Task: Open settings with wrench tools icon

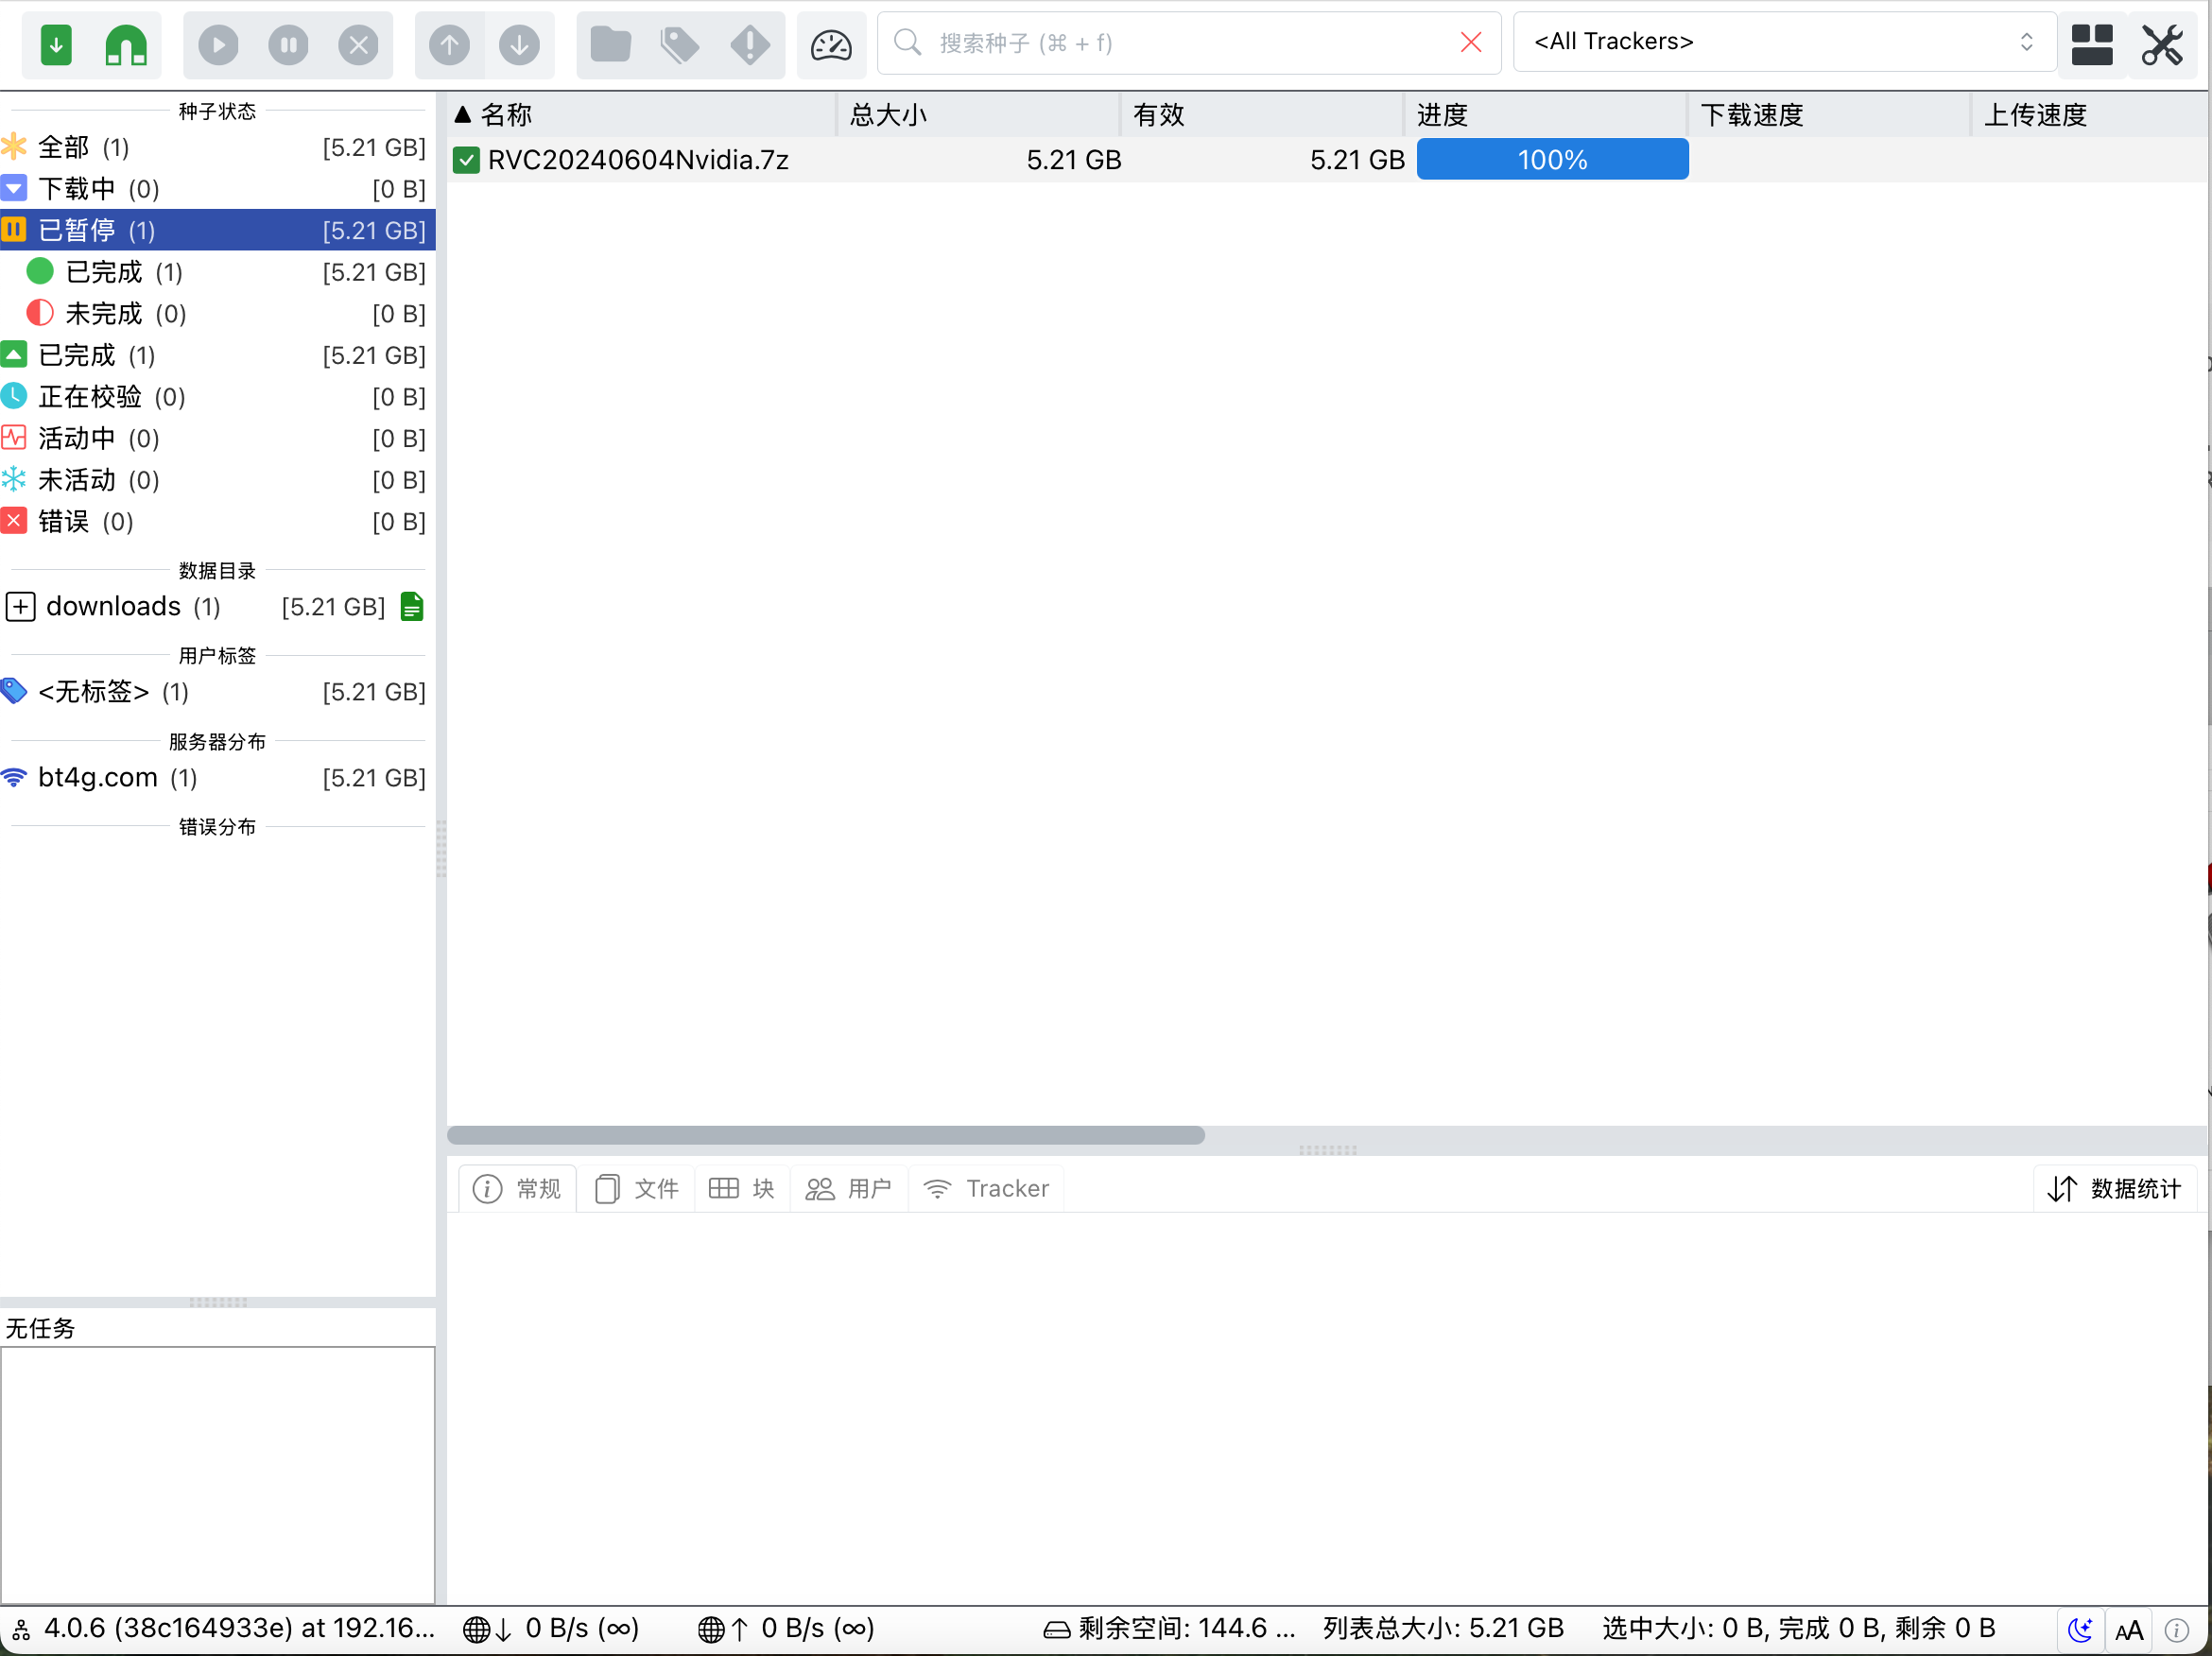Action: click(x=2161, y=44)
